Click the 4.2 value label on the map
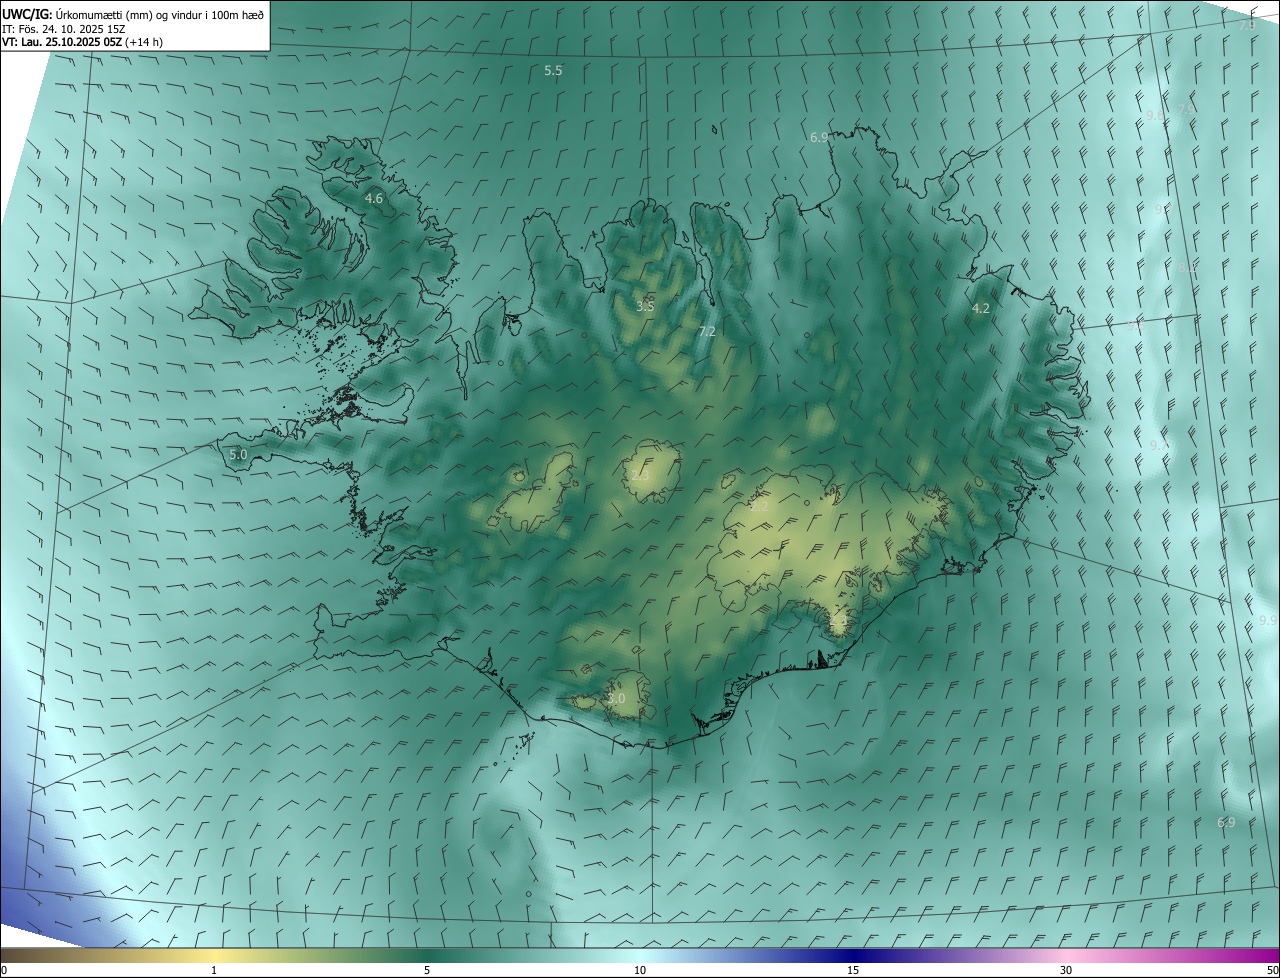Viewport: 1280px width, 978px height. tap(981, 309)
